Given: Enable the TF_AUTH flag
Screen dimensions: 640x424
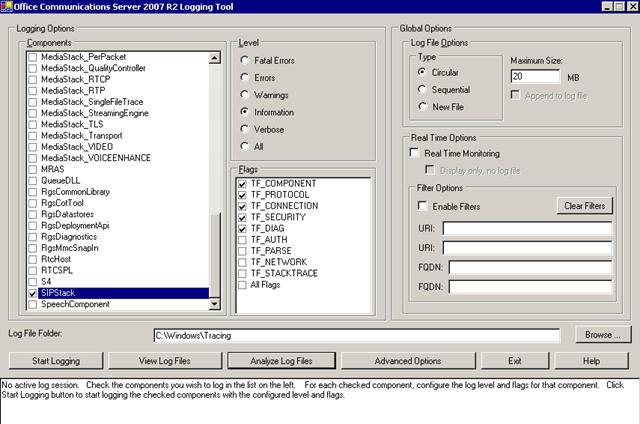Looking at the screenshot, I should pyautogui.click(x=242, y=240).
